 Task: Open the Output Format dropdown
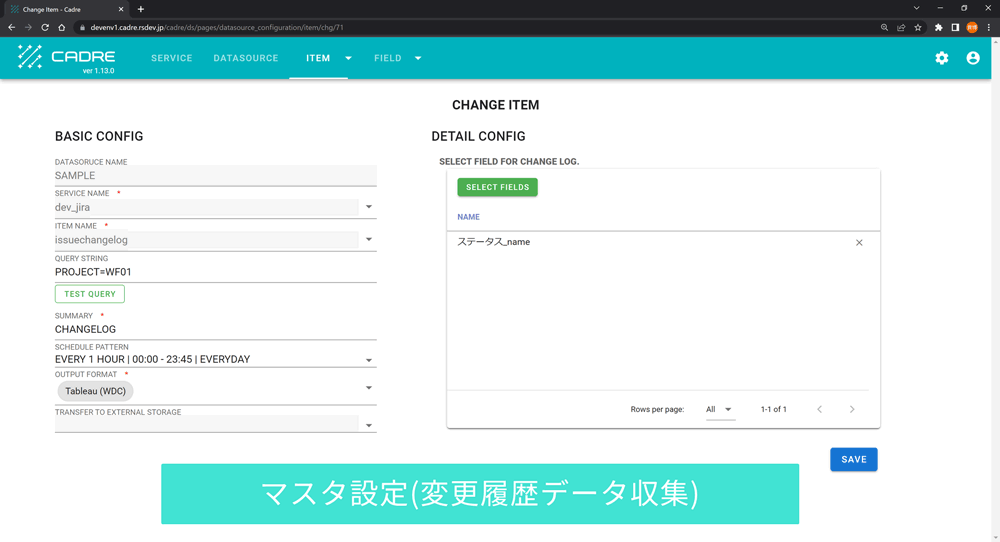tap(369, 388)
